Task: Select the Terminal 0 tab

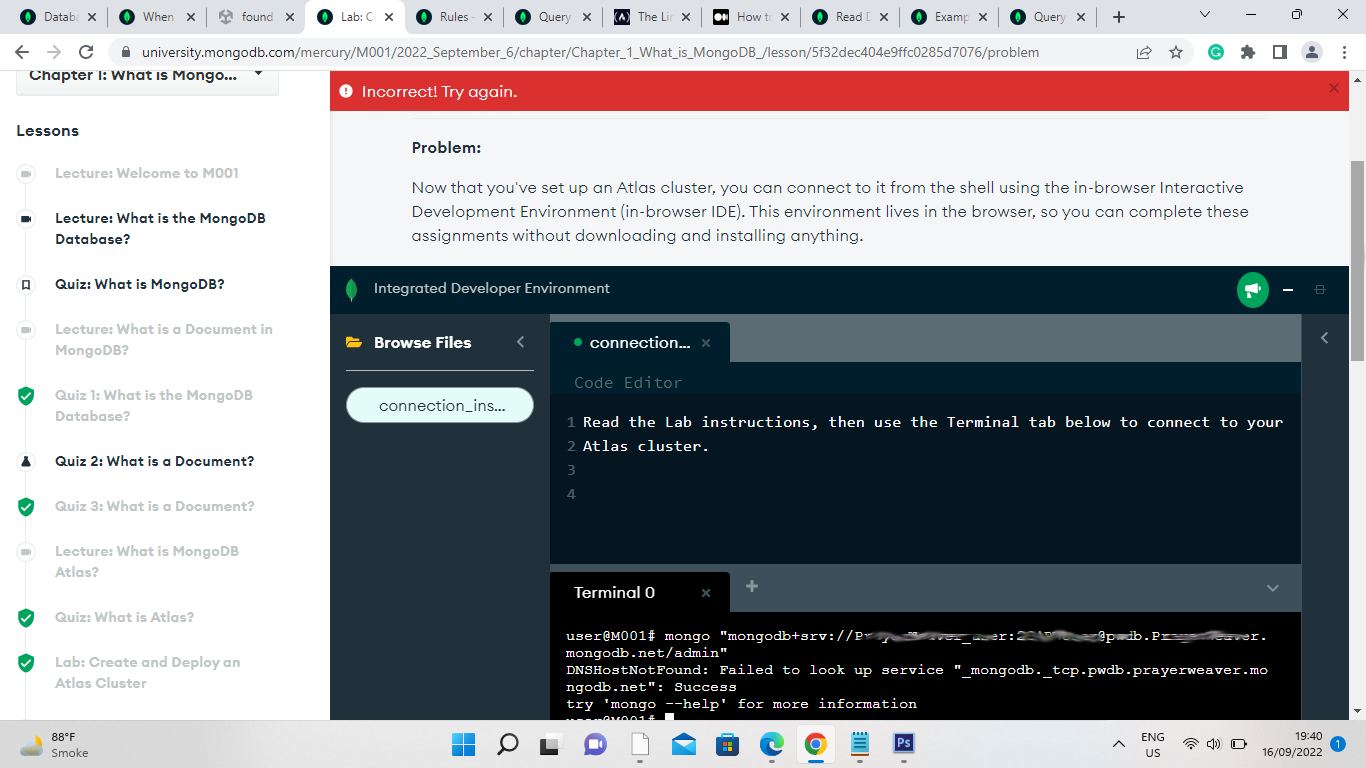Action: (x=614, y=593)
